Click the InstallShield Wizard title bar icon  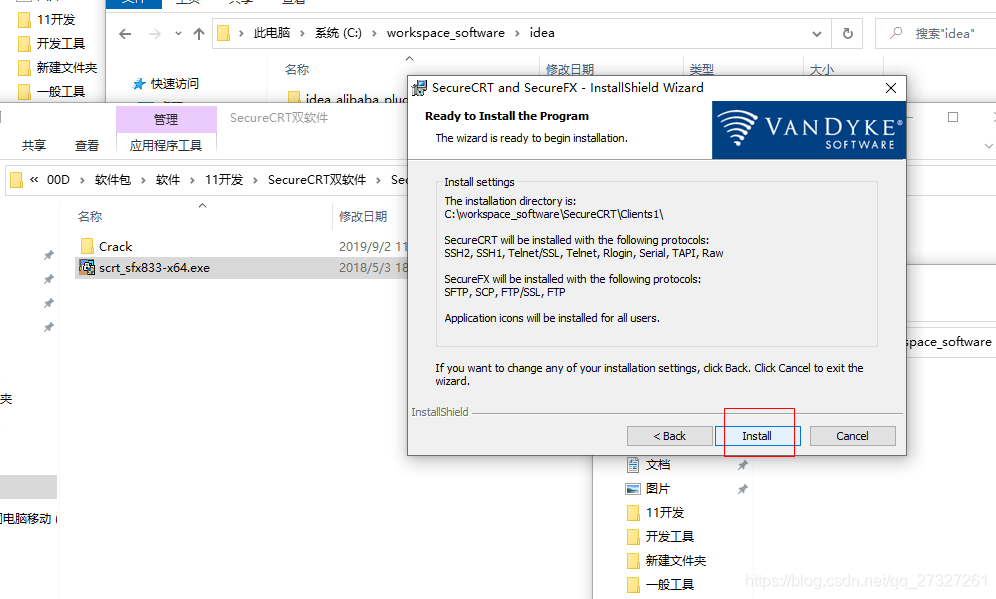(x=419, y=88)
